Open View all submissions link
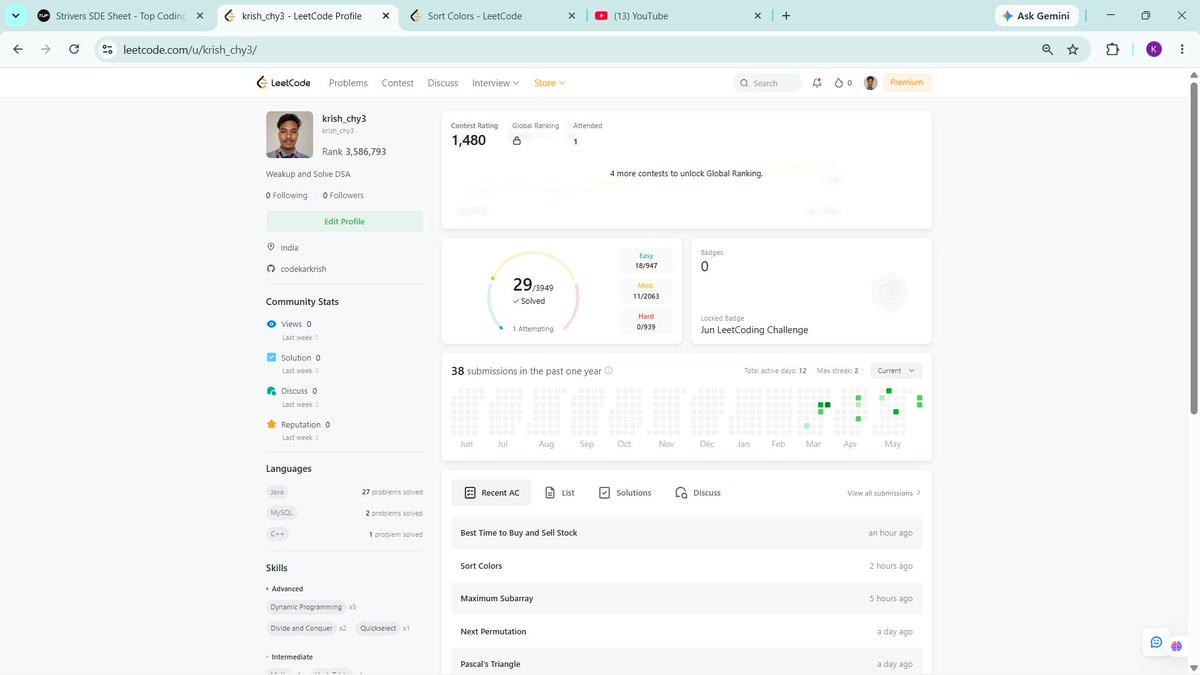Viewport: 1200px width, 675px height. 884,493
